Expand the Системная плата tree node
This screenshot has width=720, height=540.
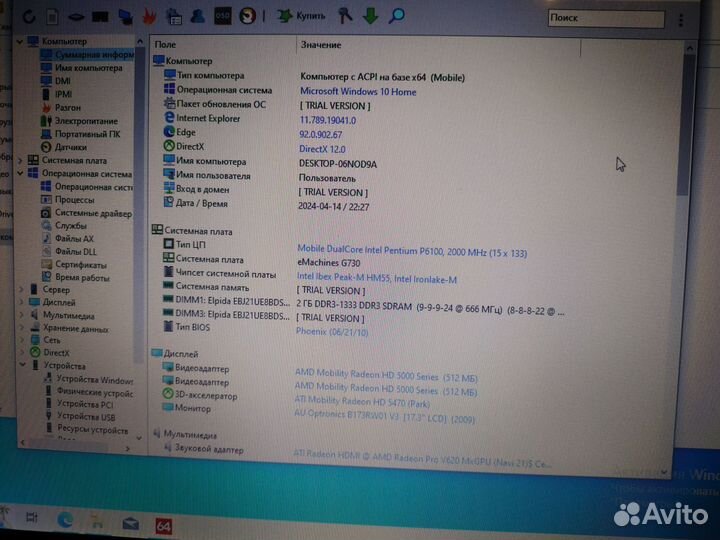click(x=20, y=161)
